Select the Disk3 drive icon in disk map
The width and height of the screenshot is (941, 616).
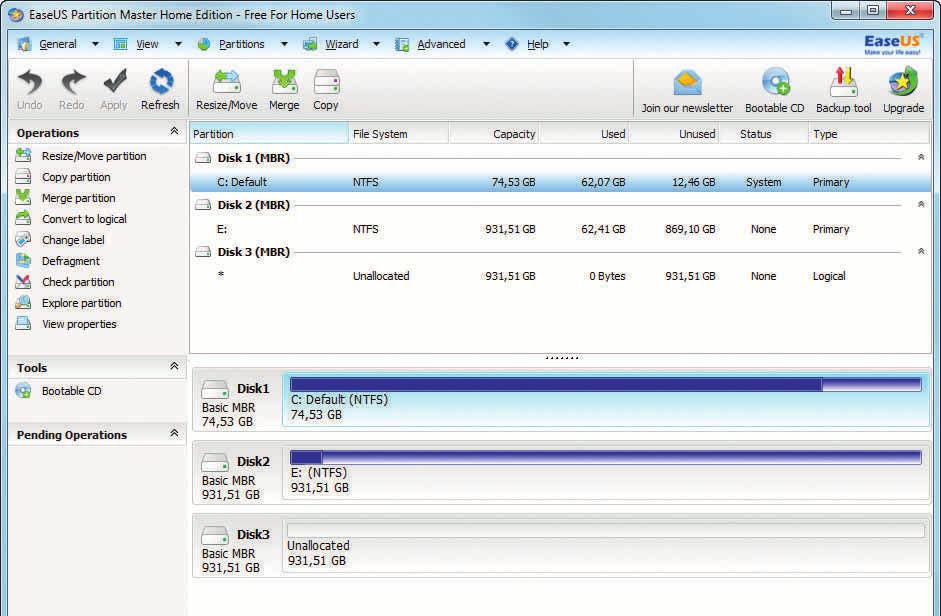(215, 535)
